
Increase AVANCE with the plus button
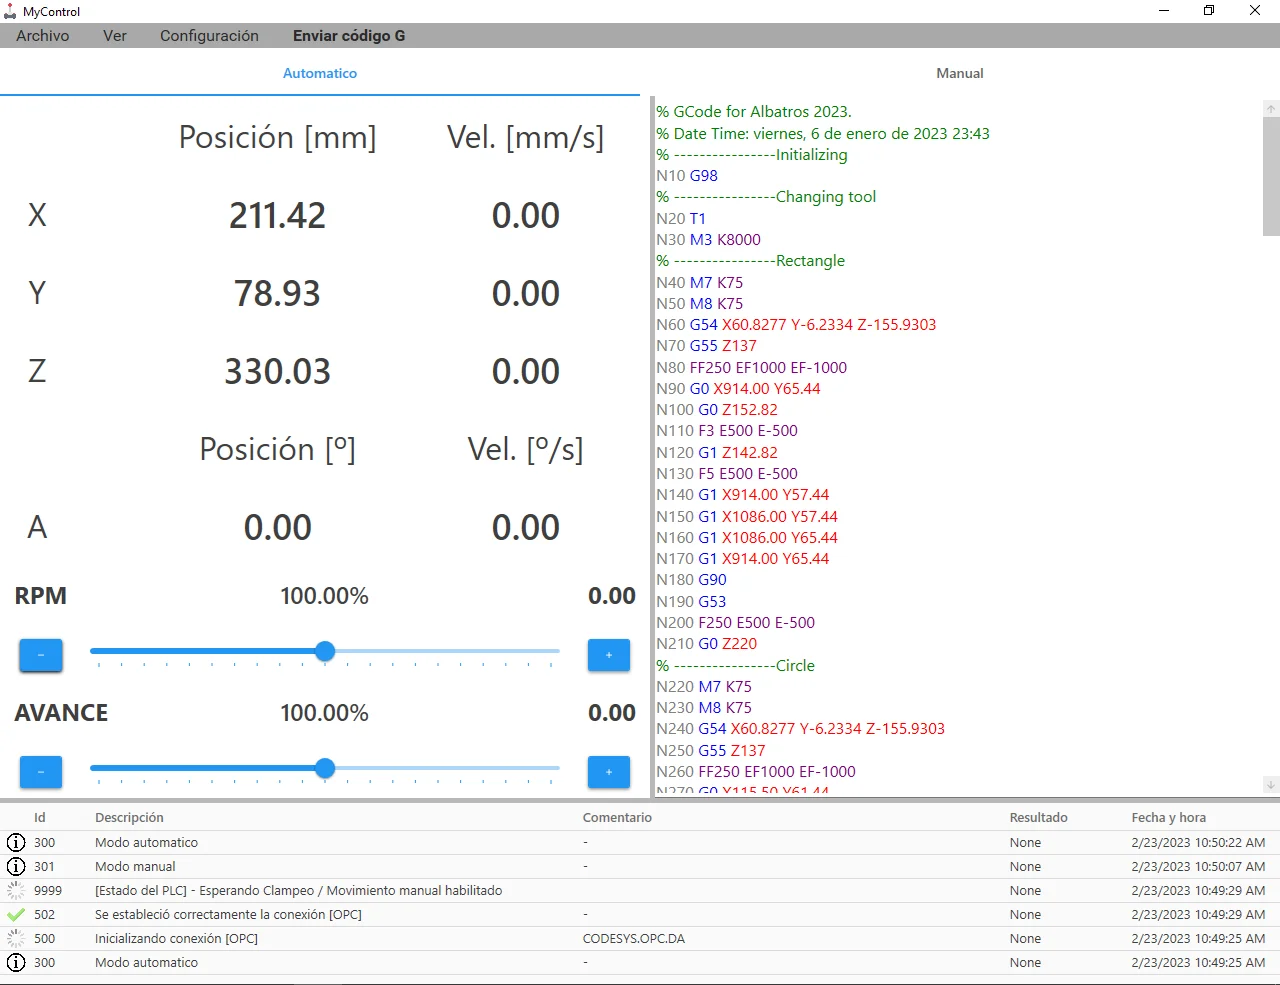(609, 772)
